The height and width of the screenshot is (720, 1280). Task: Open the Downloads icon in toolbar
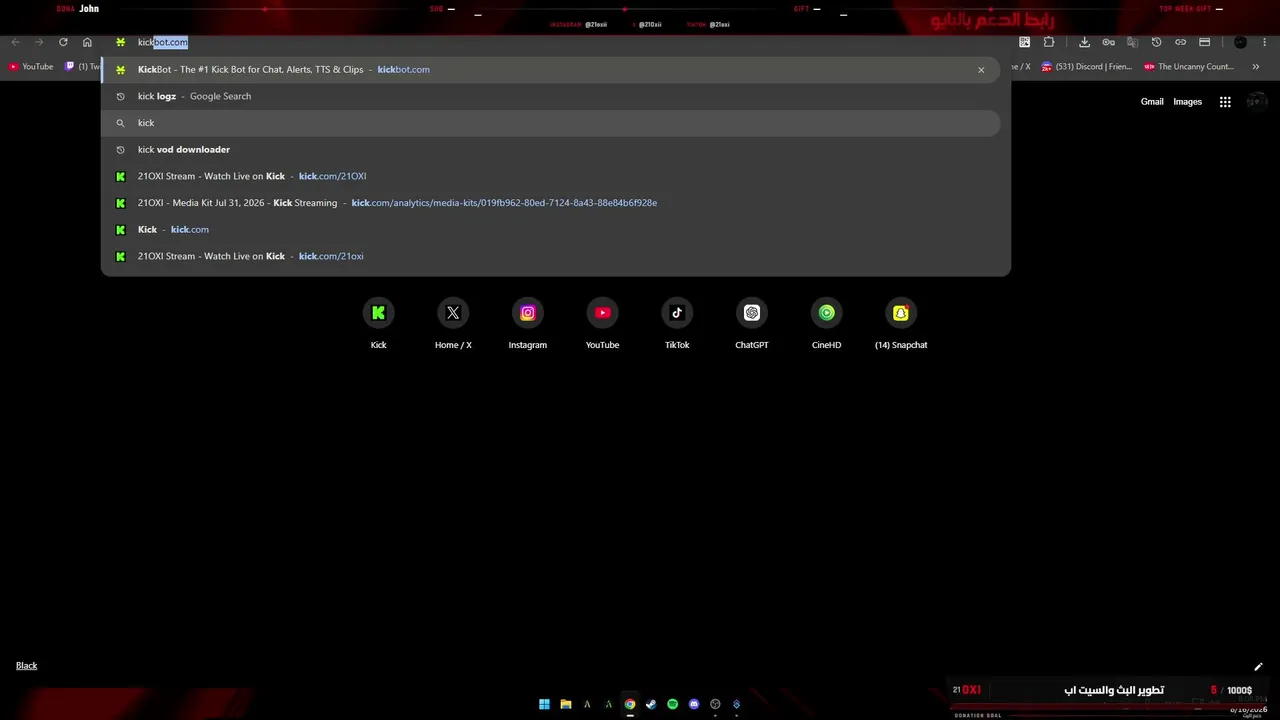(x=1084, y=42)
